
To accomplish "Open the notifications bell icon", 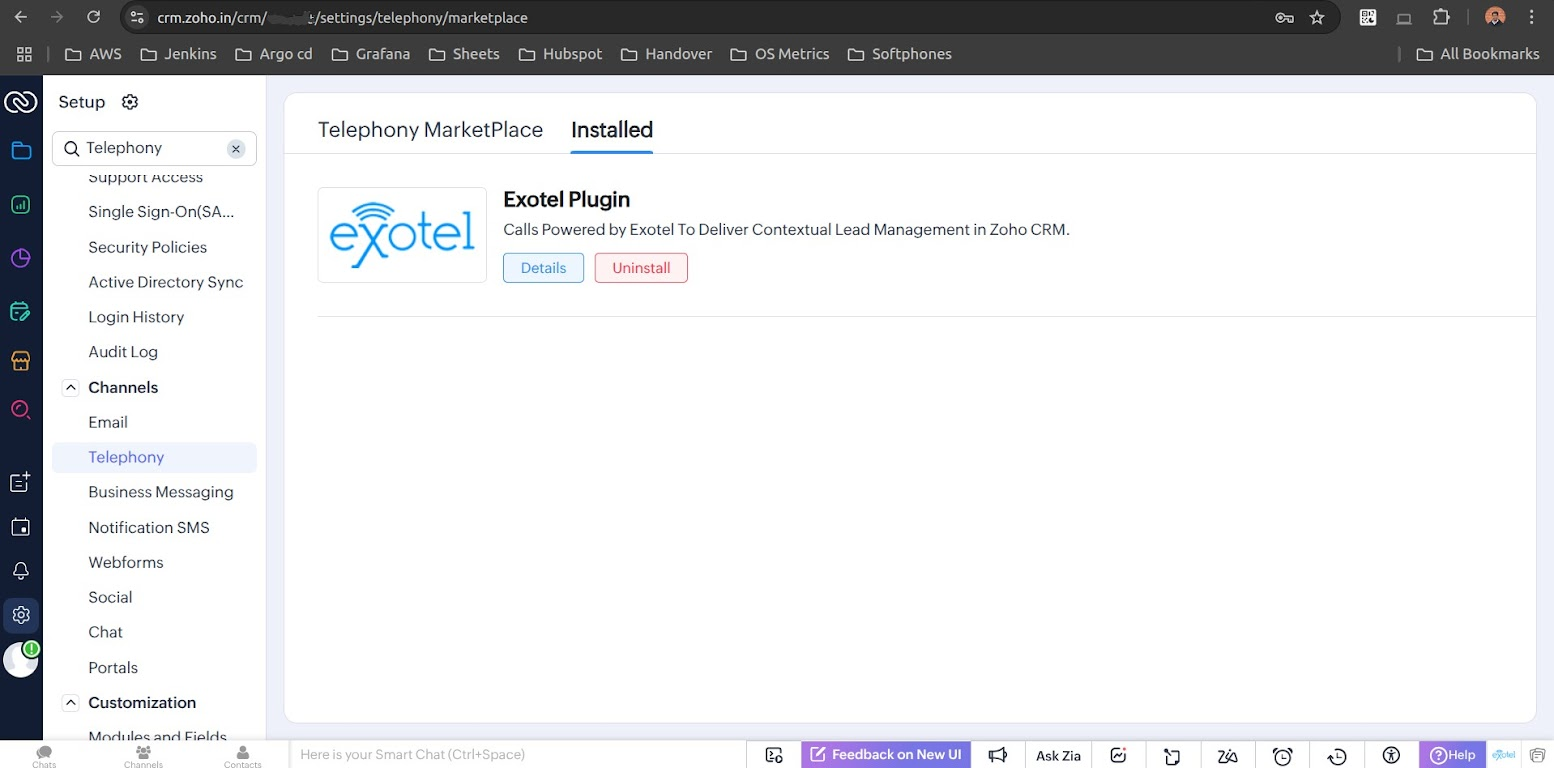I will [21, 571].
